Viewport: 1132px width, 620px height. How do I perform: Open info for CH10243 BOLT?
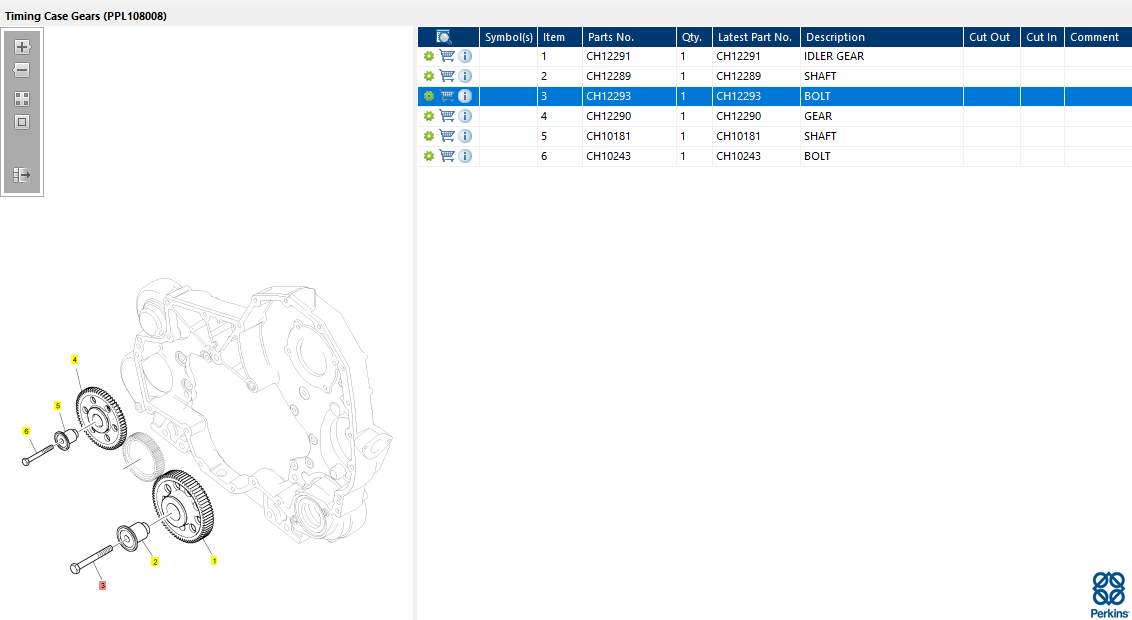coord(465,156)
